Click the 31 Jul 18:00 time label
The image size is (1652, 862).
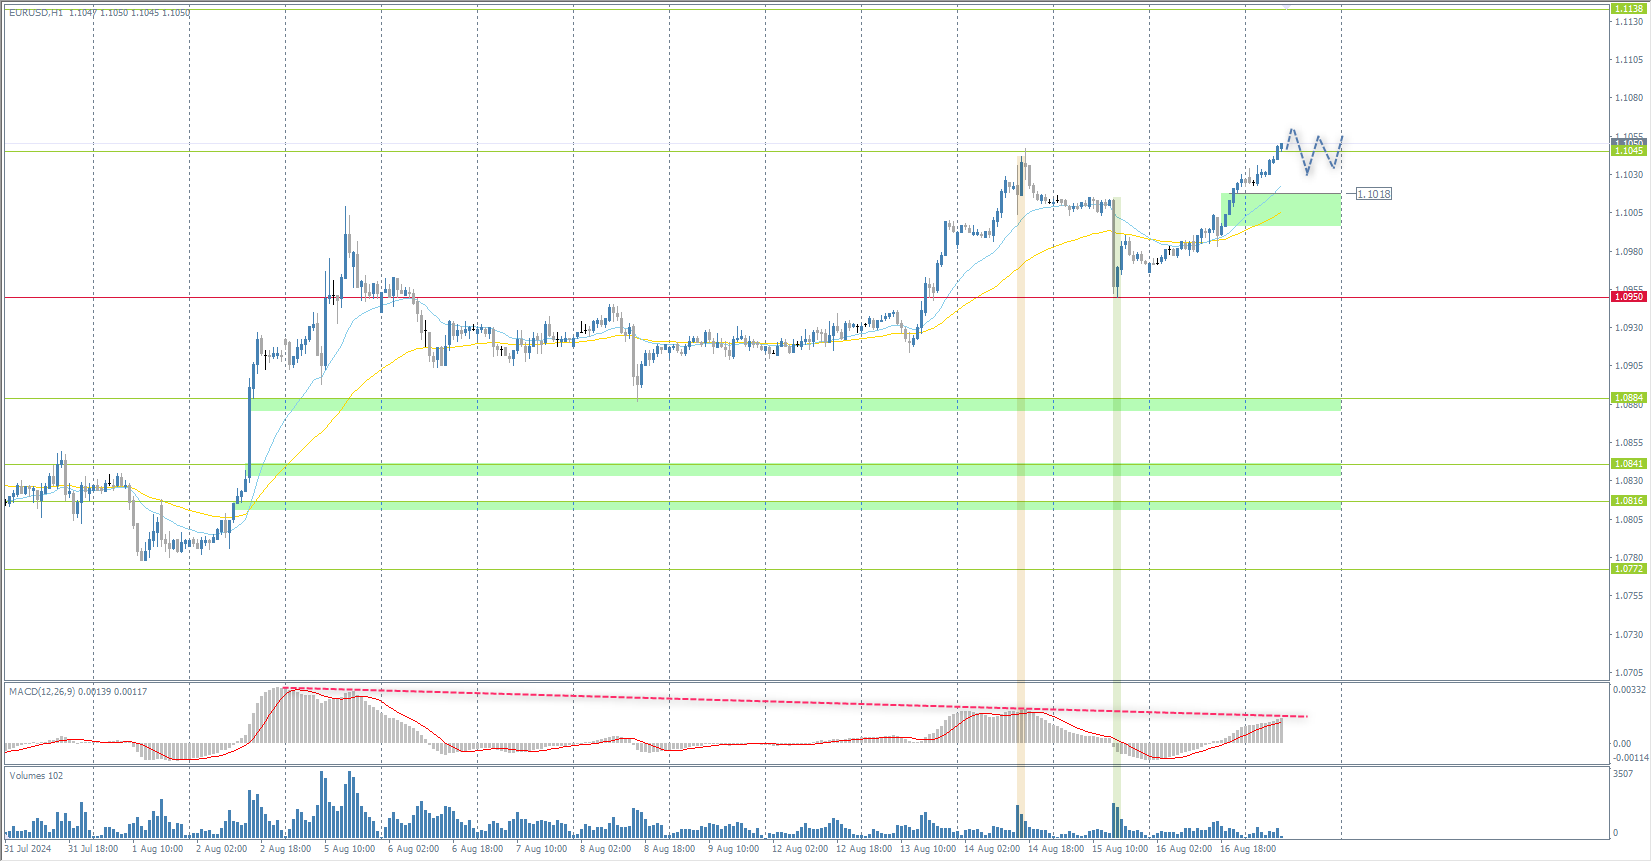coord(93,849)
